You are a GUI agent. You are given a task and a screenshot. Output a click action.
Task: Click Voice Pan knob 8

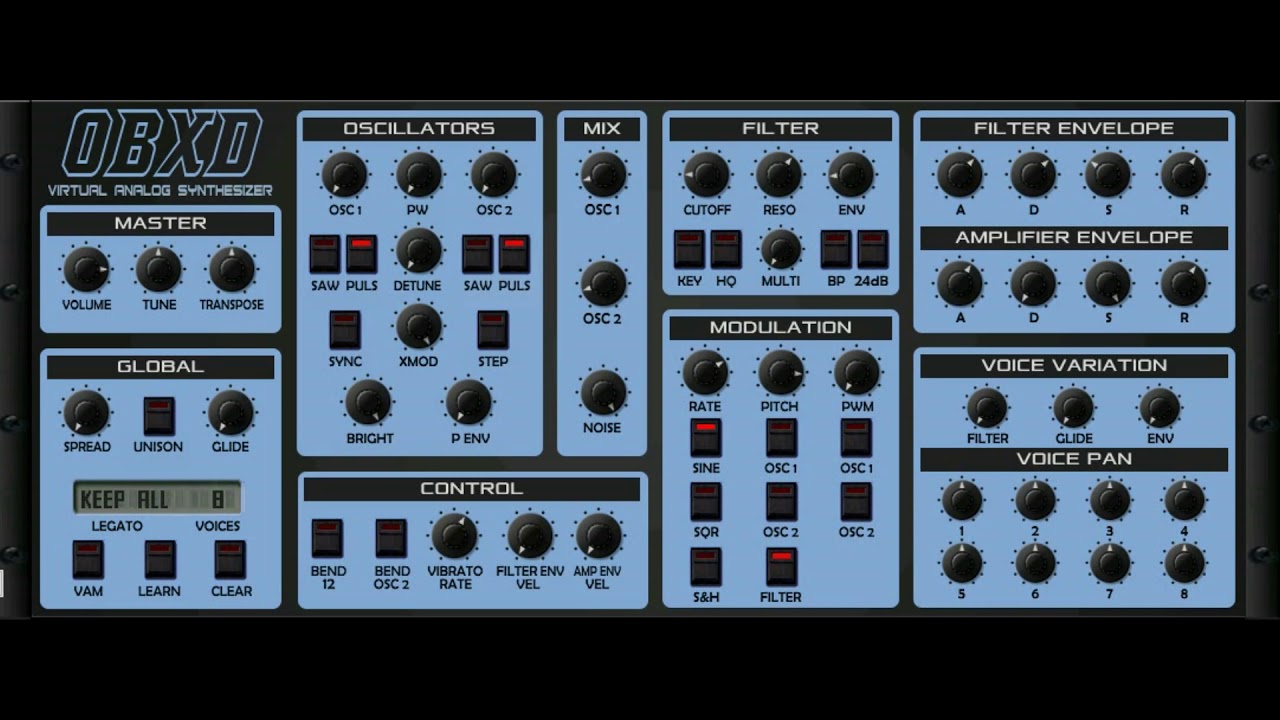click(1184, 564)
